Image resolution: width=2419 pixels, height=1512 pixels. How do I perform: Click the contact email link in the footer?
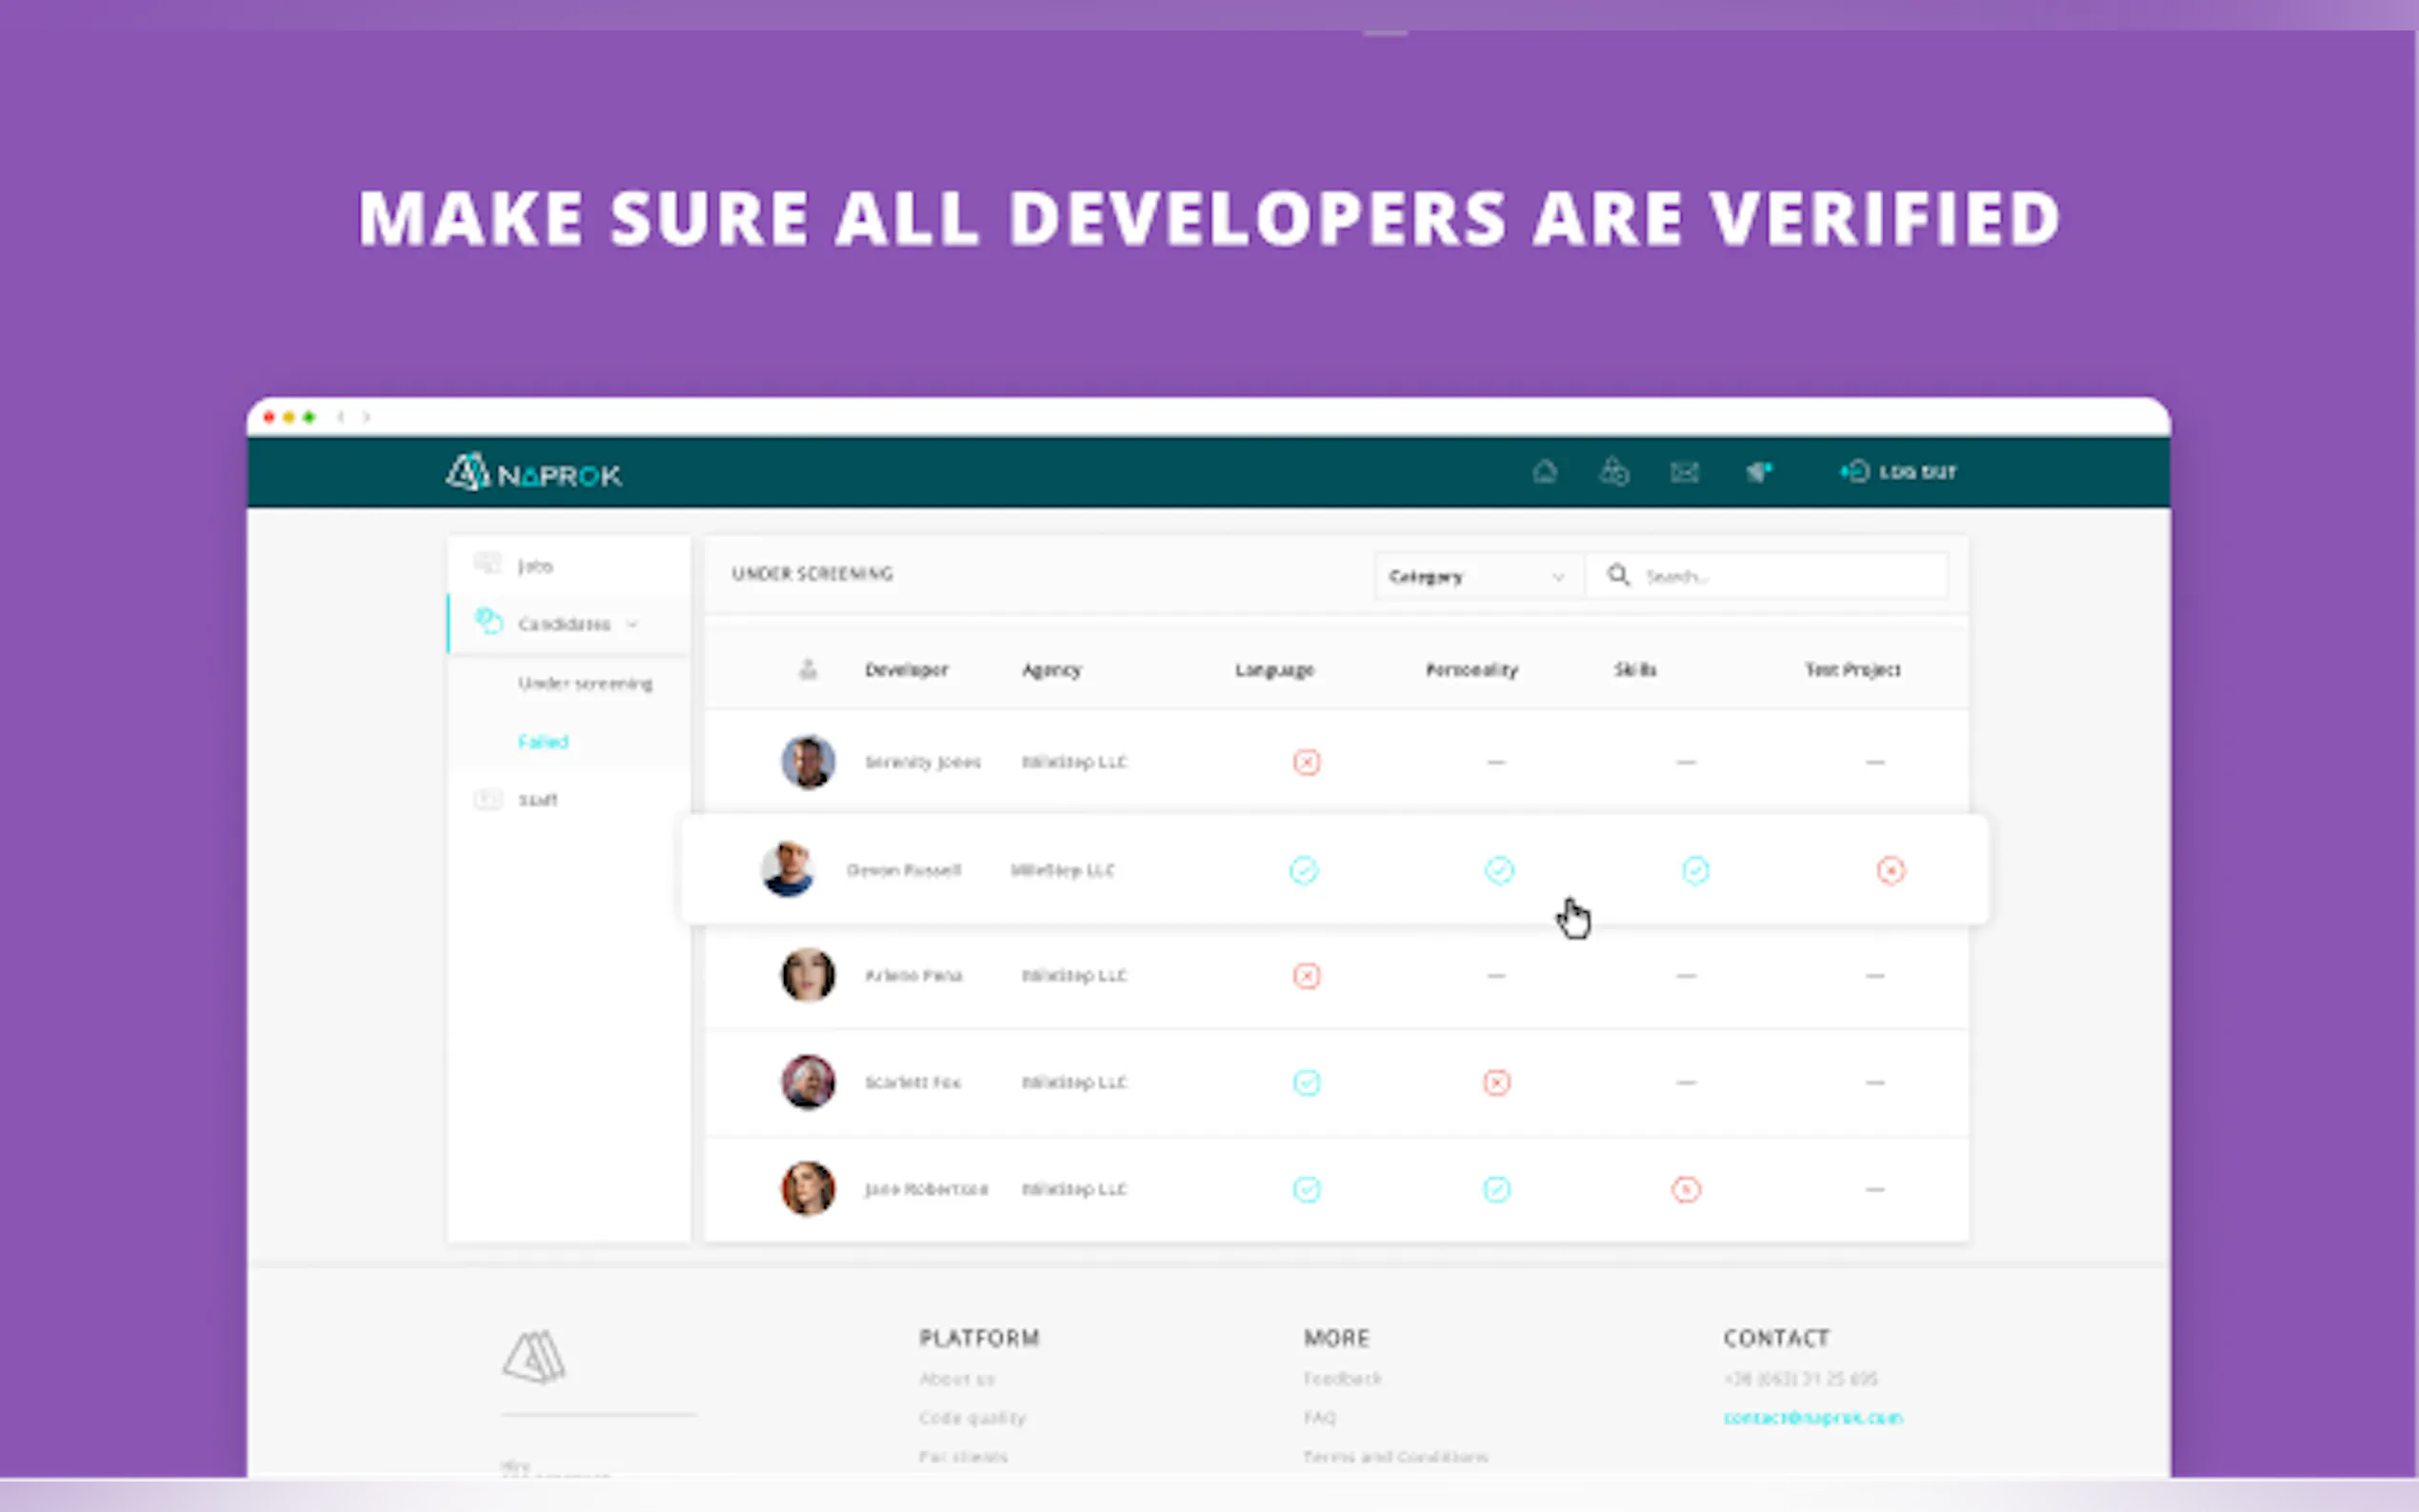1812,1418
